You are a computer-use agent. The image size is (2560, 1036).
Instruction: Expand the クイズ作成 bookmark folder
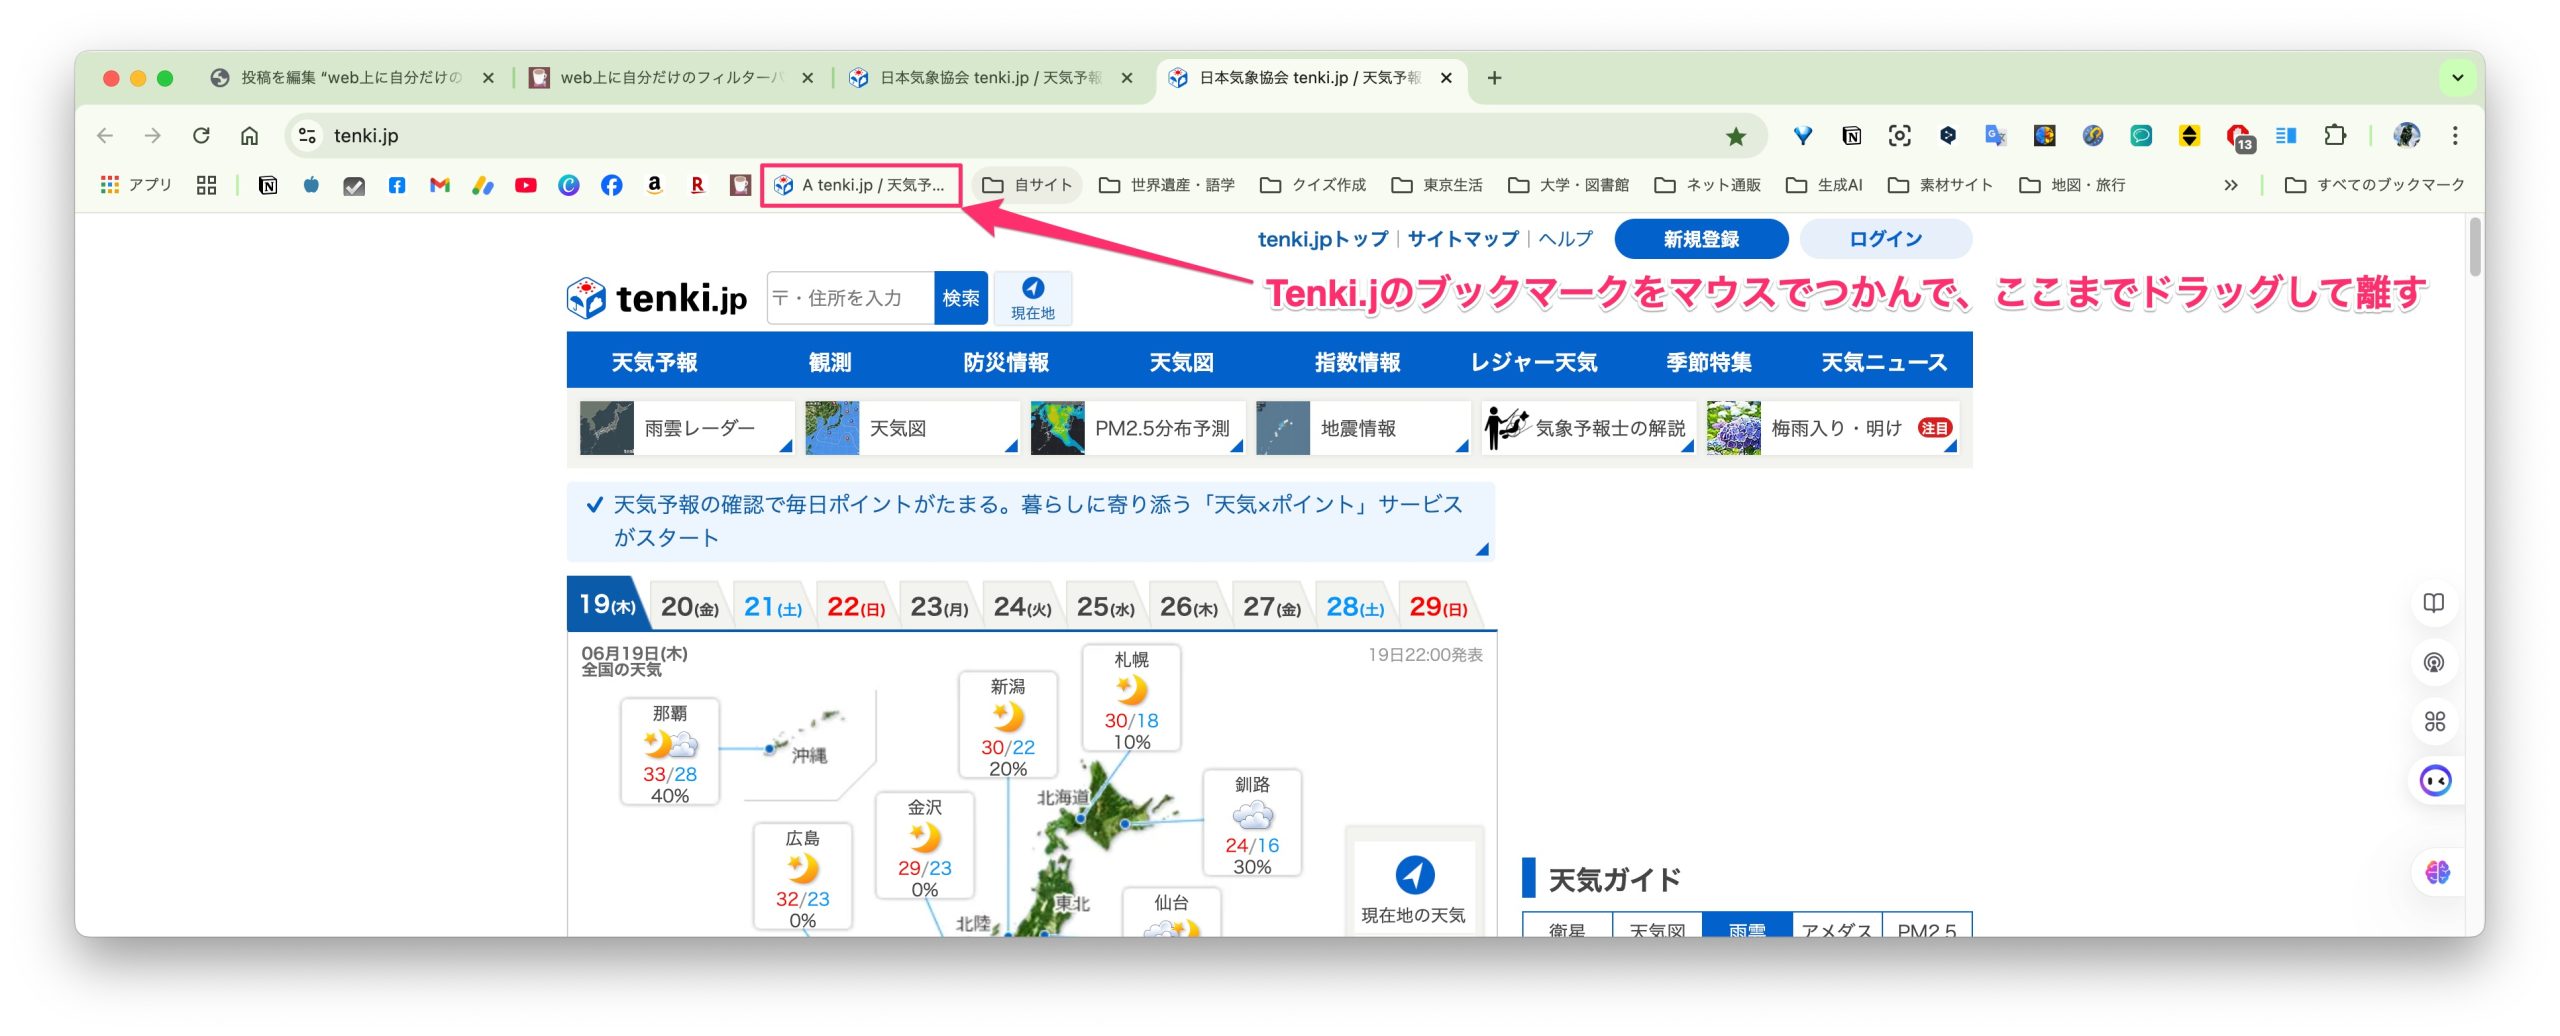coord(1313,185)
